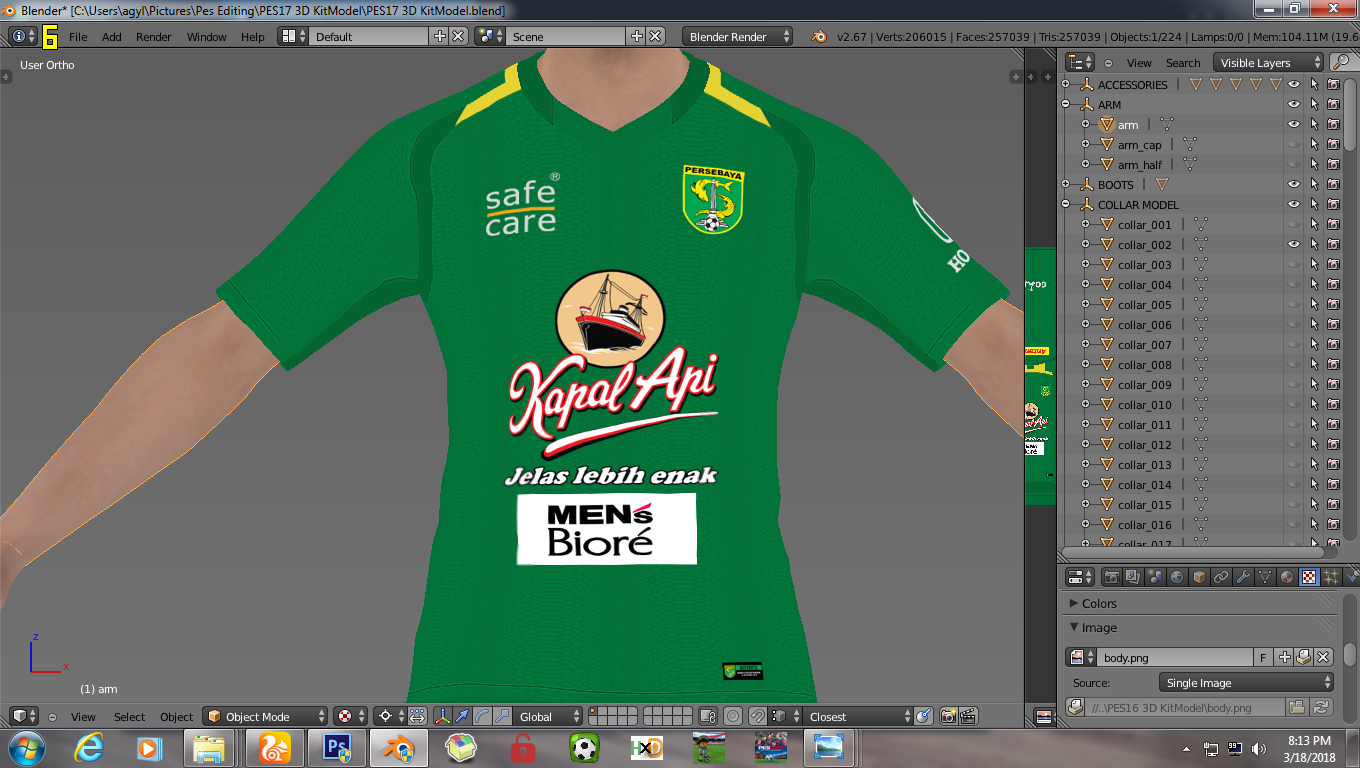Screen dimensions: 1360x768
Task: Open the Closest snap target dropdown
Action: (857, 716)
